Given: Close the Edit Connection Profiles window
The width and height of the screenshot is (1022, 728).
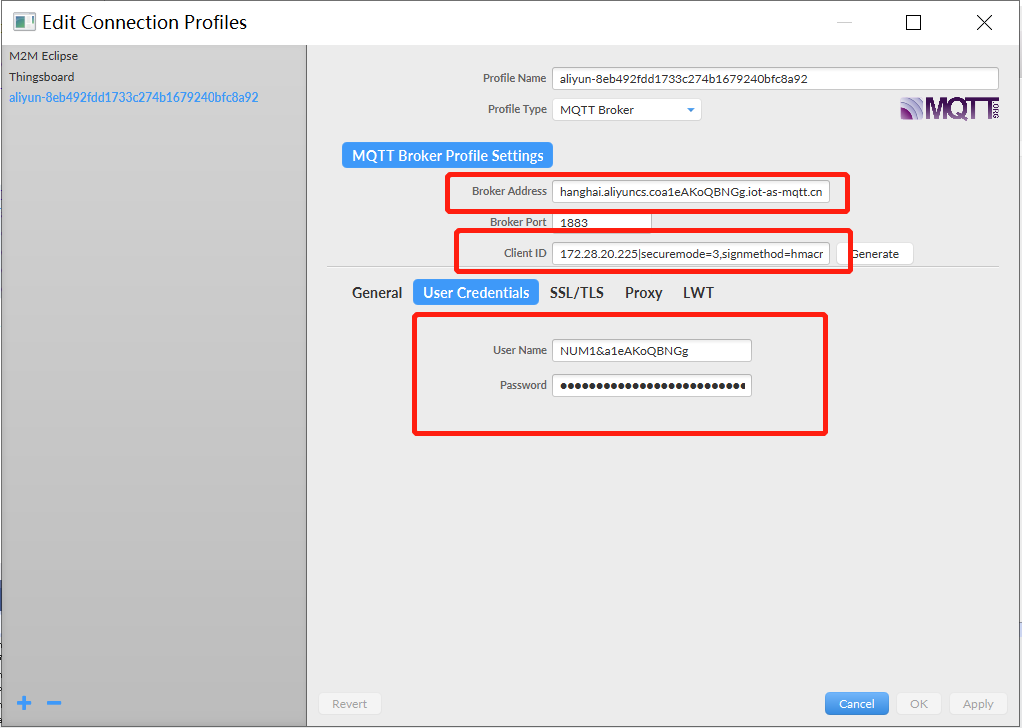Looking at the screenshot, I should (x=984, y=23).
